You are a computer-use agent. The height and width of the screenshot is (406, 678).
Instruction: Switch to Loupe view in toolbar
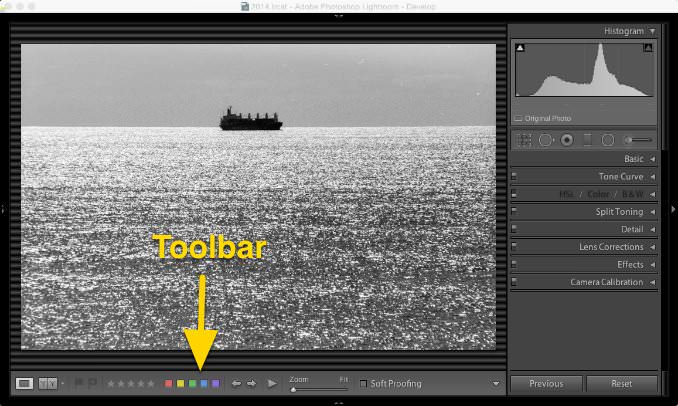click(x=24, y=384)
